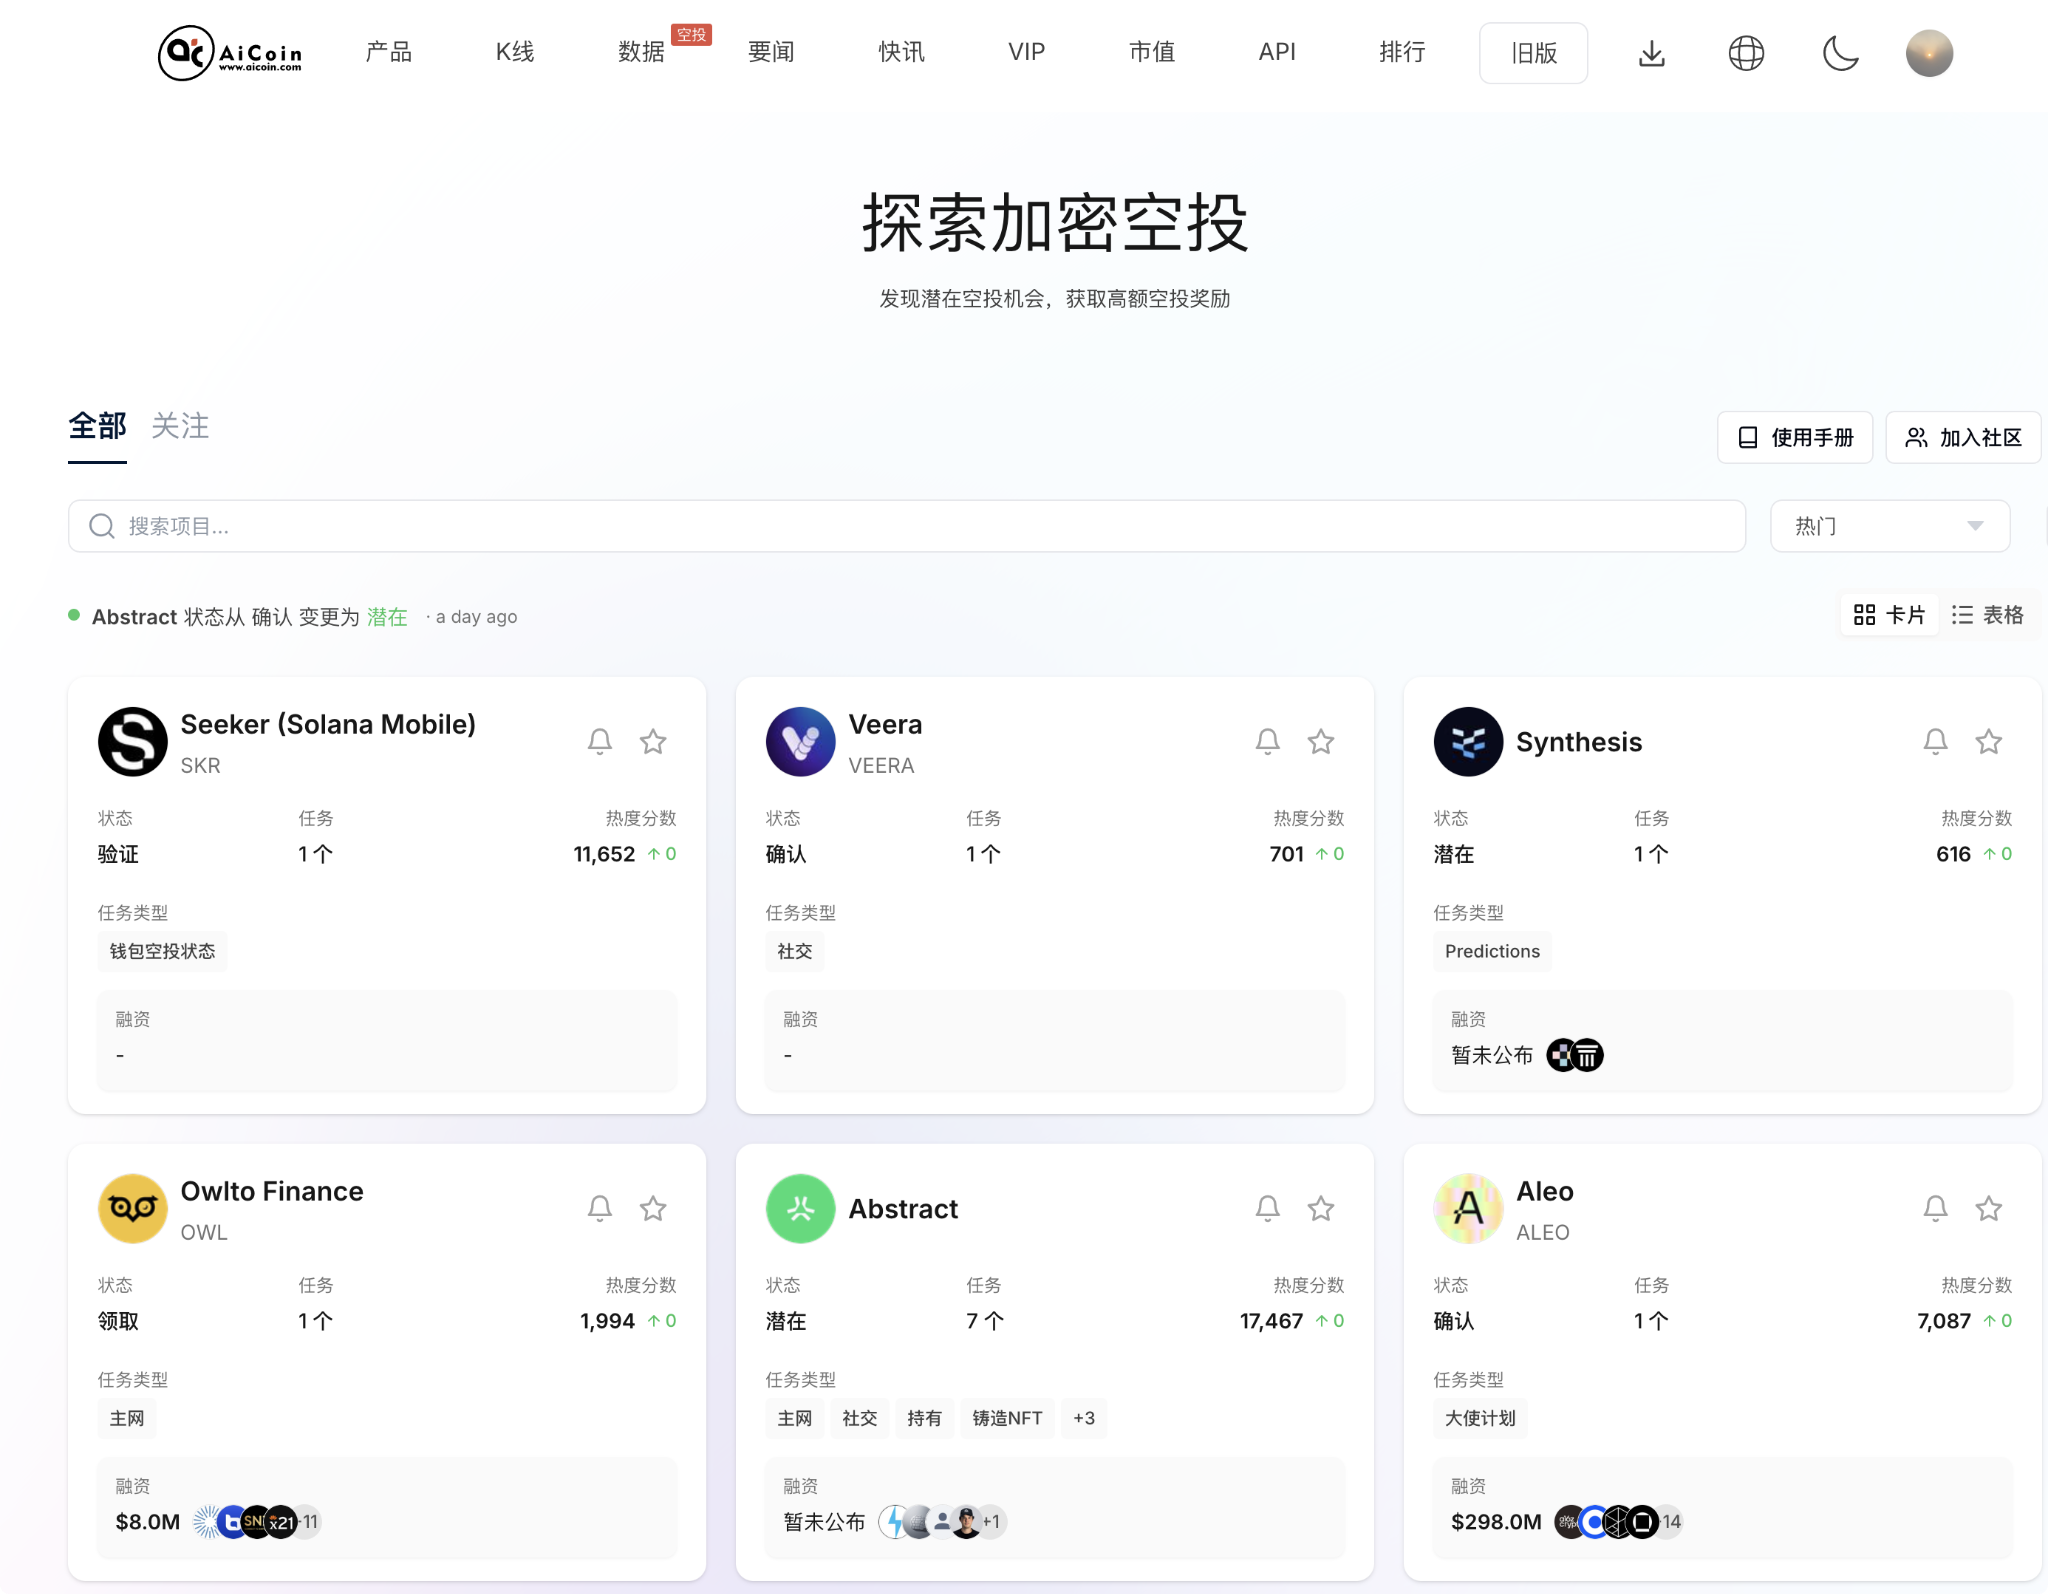Click the bell notification icon on Seeker card
The width and height of the screenshot is (2048, 1594).
point(599,741)
